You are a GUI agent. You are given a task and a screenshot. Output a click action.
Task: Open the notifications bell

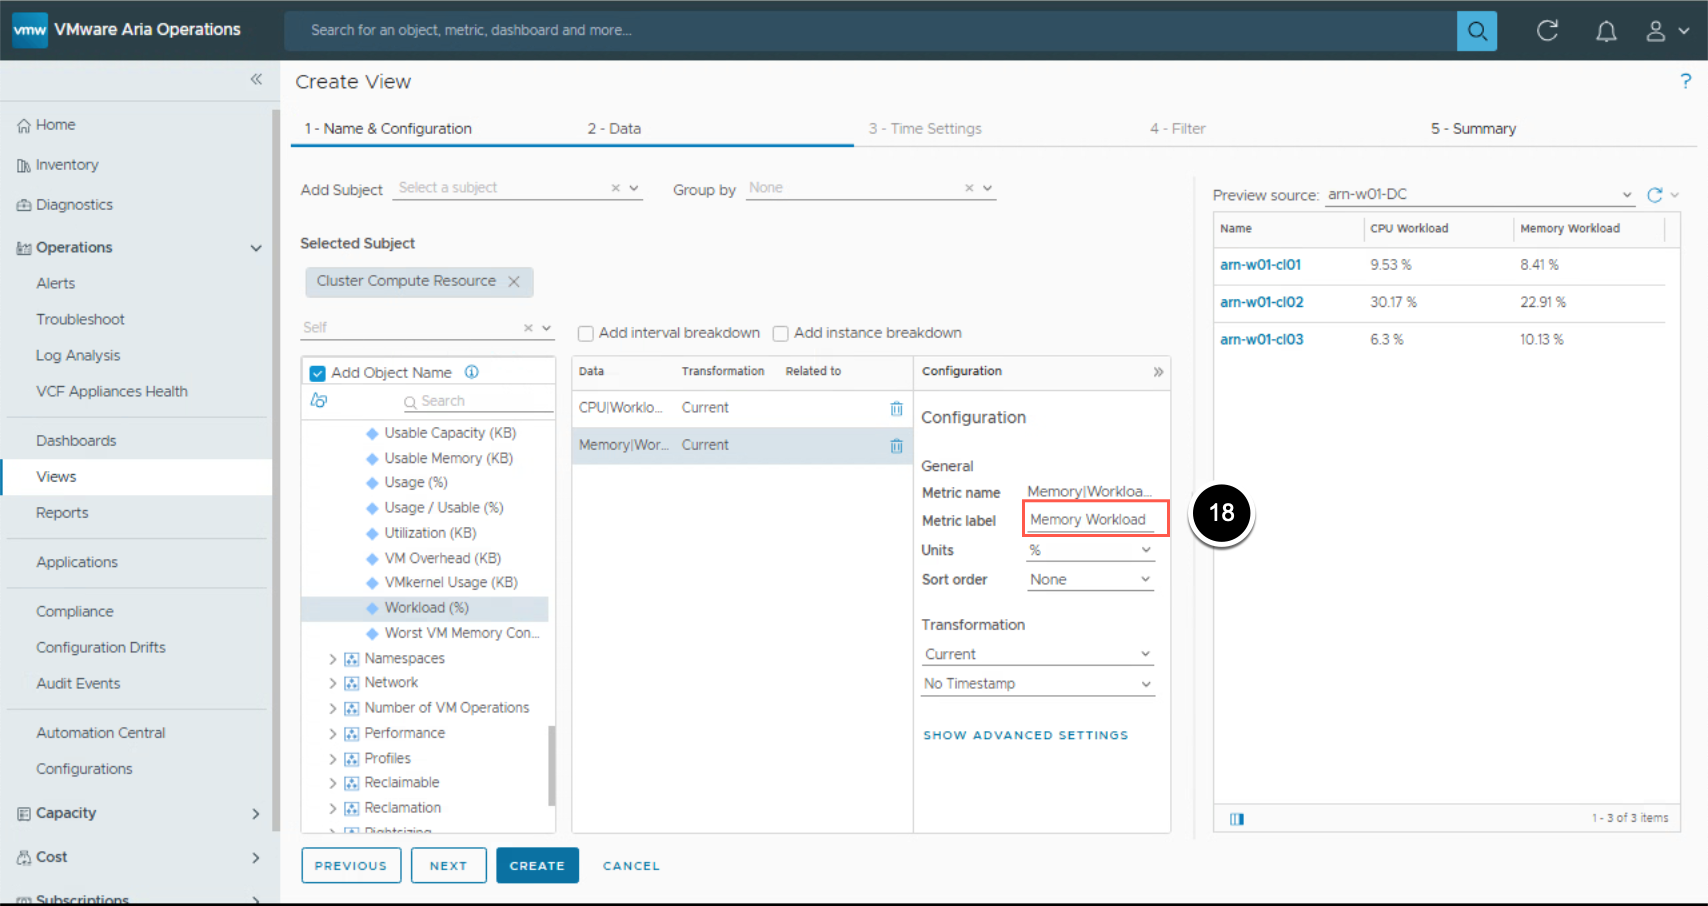tap(1605, 31)
